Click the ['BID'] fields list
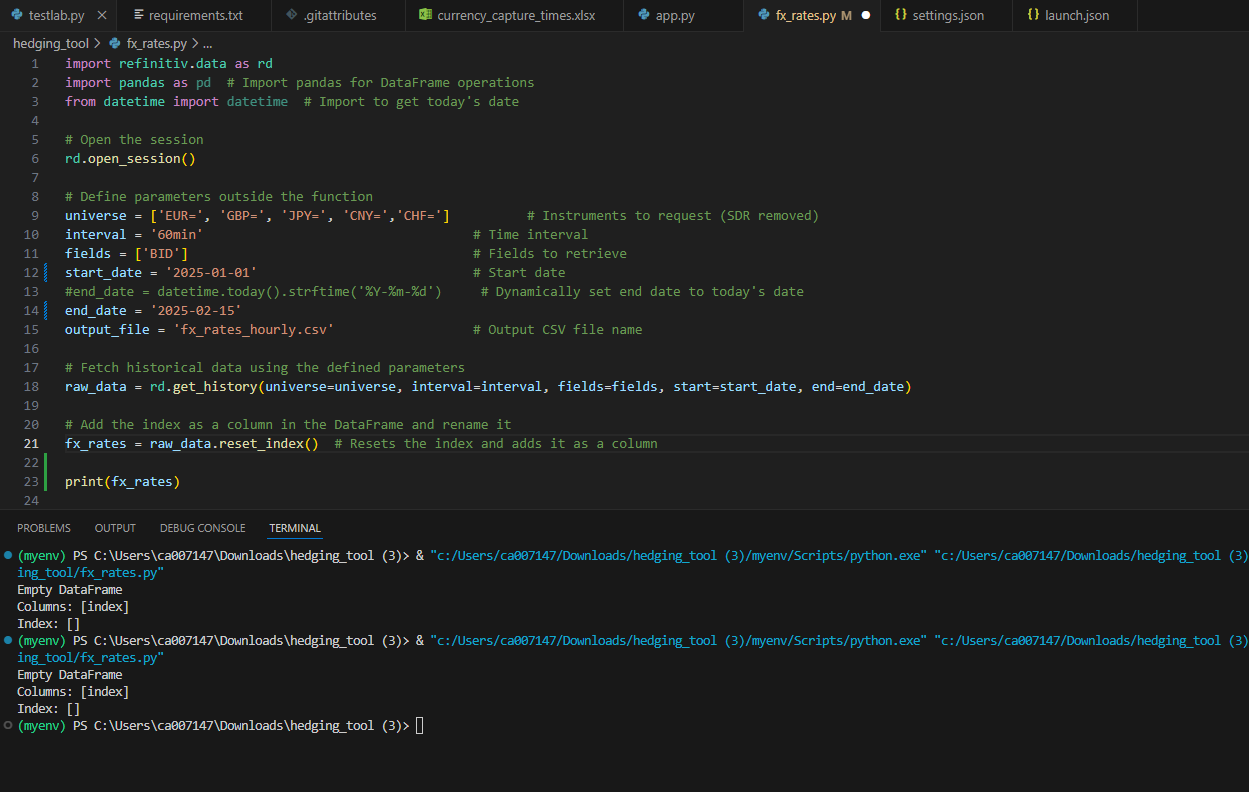1249x792 pixels. click(x=161, y=254)
